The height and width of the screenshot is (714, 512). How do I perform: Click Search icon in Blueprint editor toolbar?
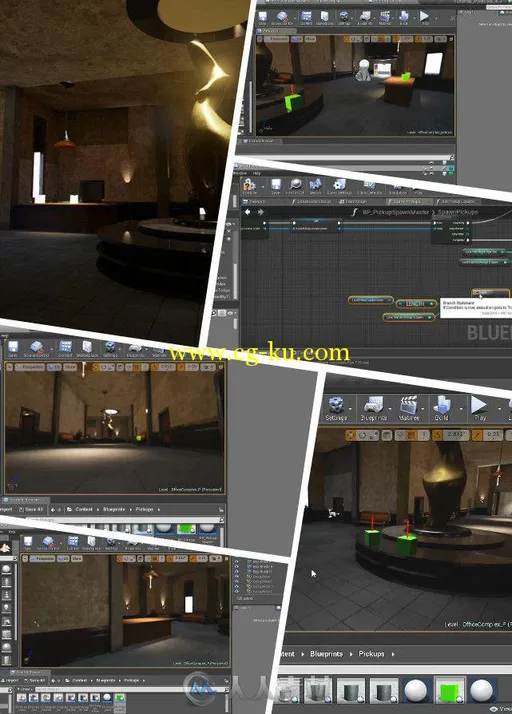pos(316,186)
